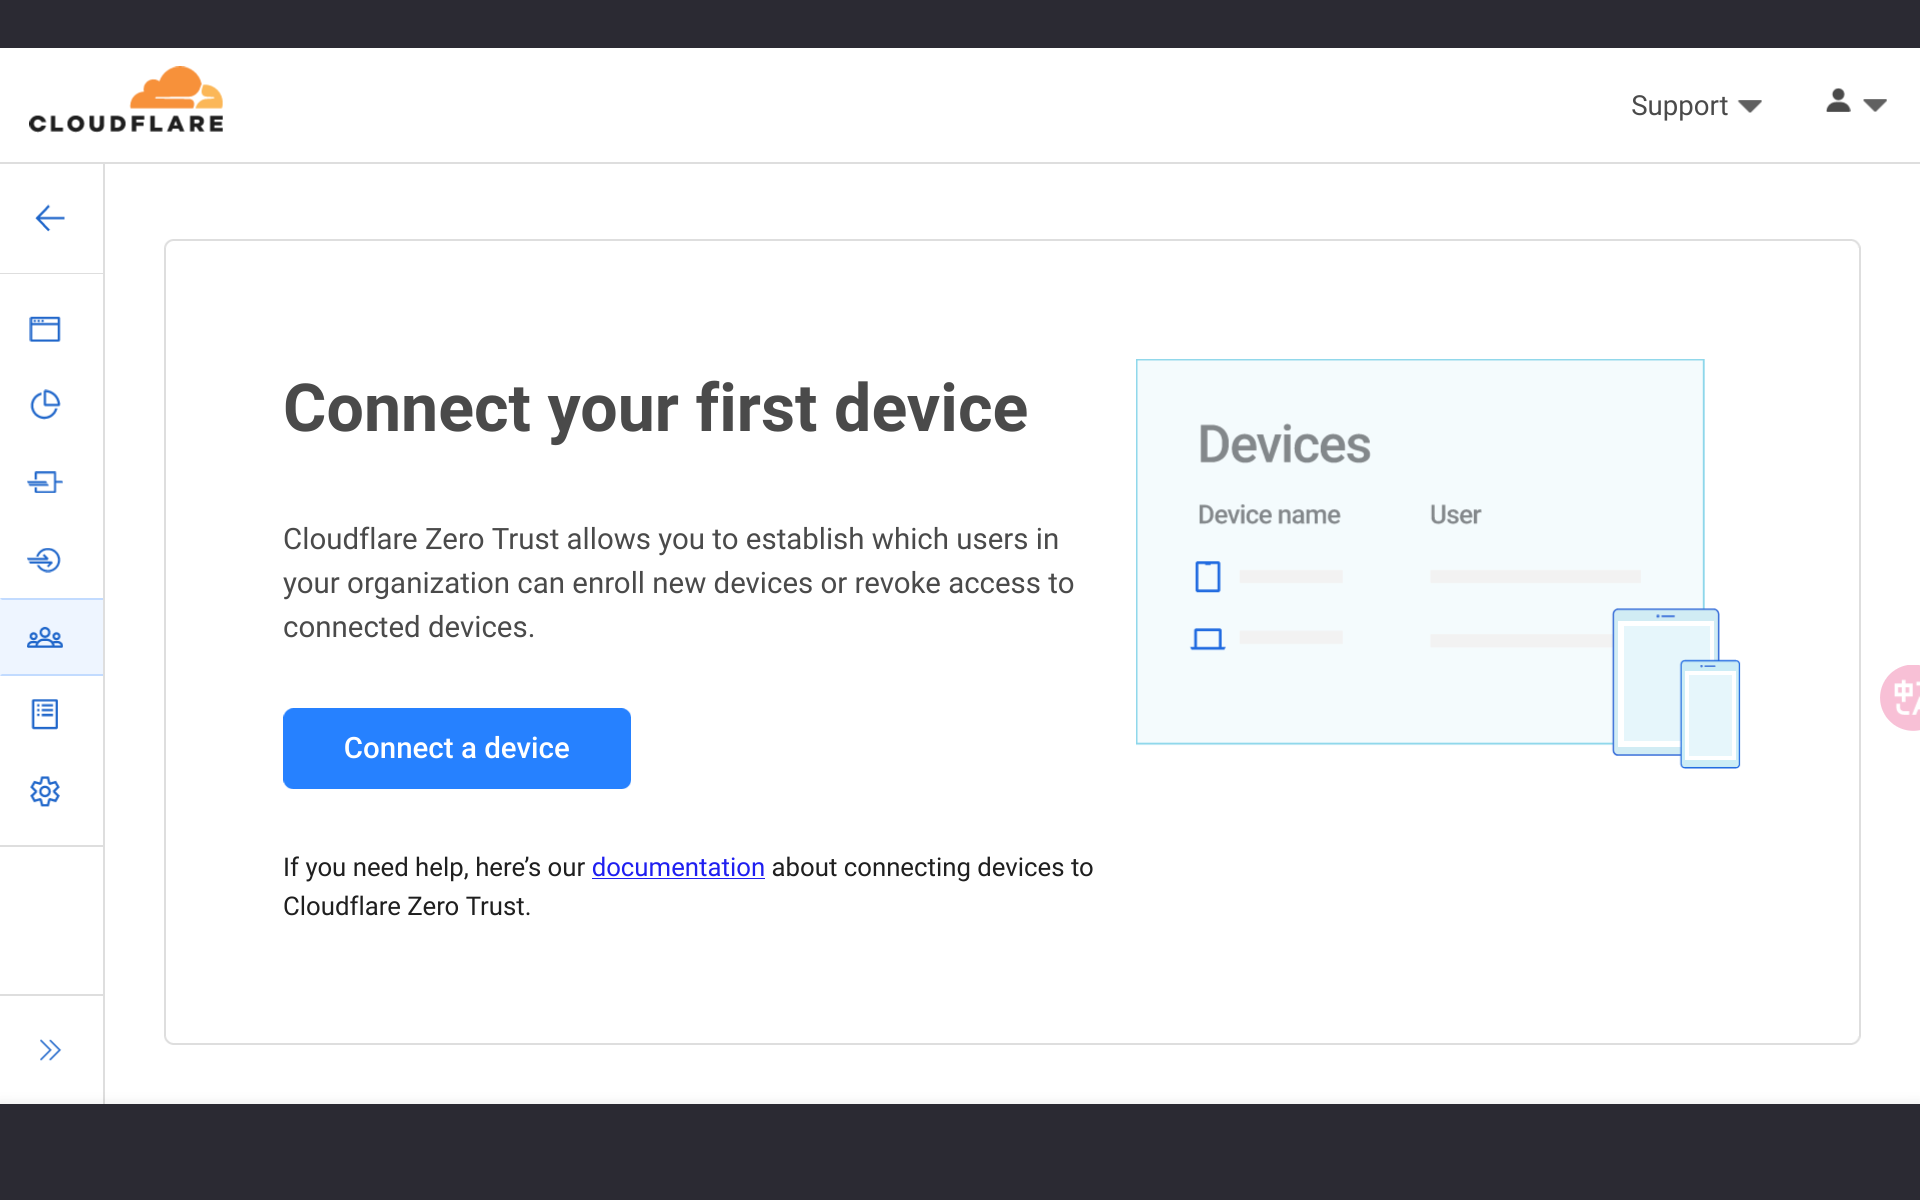1920x1200 pixels.
Task: Click the tablet icon row in Devices illustration
Action: [x=1416, y=577]
